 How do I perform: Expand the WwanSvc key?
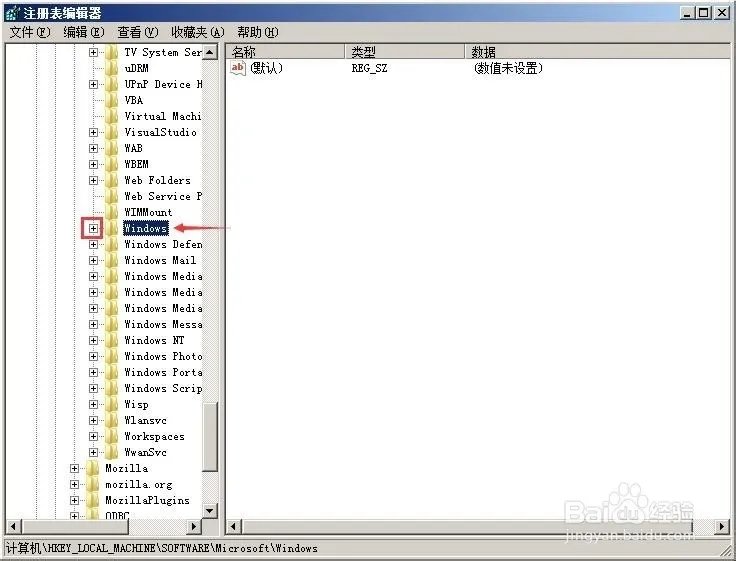point(93,452)
